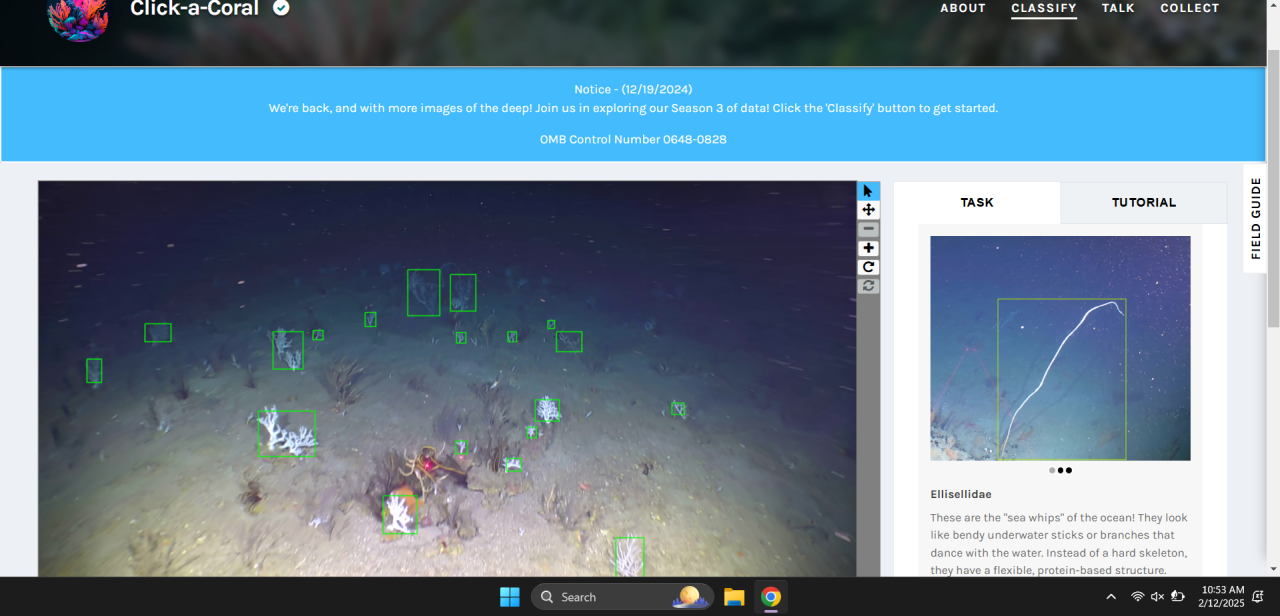
Task: Switch to the TUTORIAL tab
Action: pos(1144,202)
